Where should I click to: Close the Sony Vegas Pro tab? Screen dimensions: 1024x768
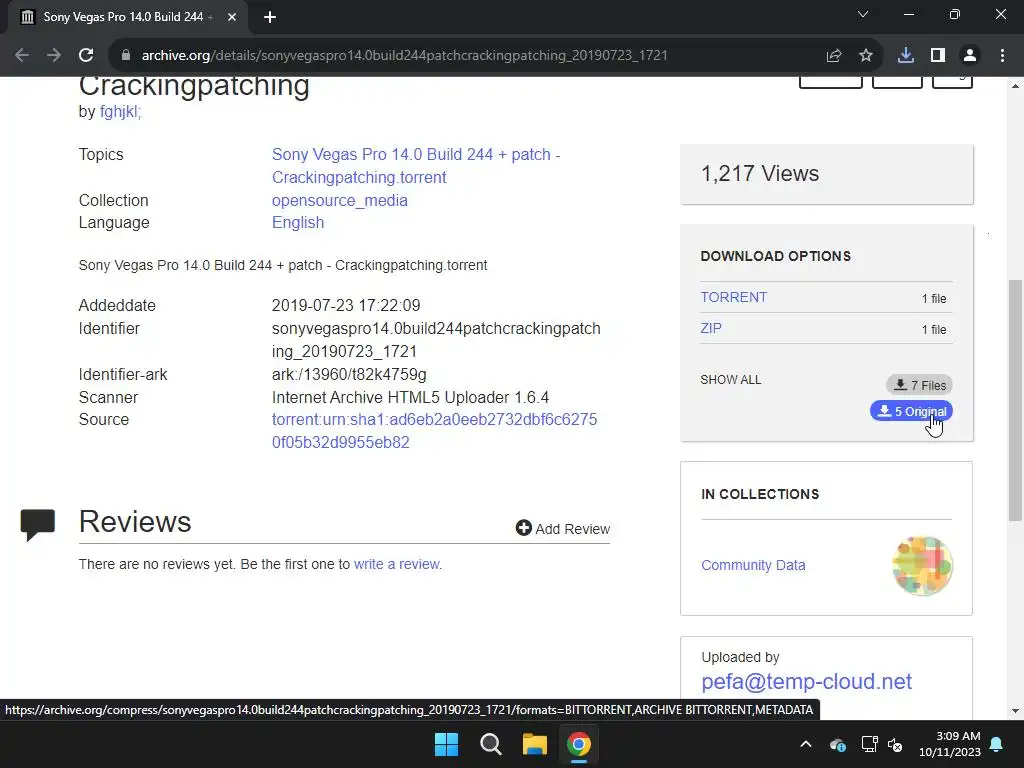[232, 17]
